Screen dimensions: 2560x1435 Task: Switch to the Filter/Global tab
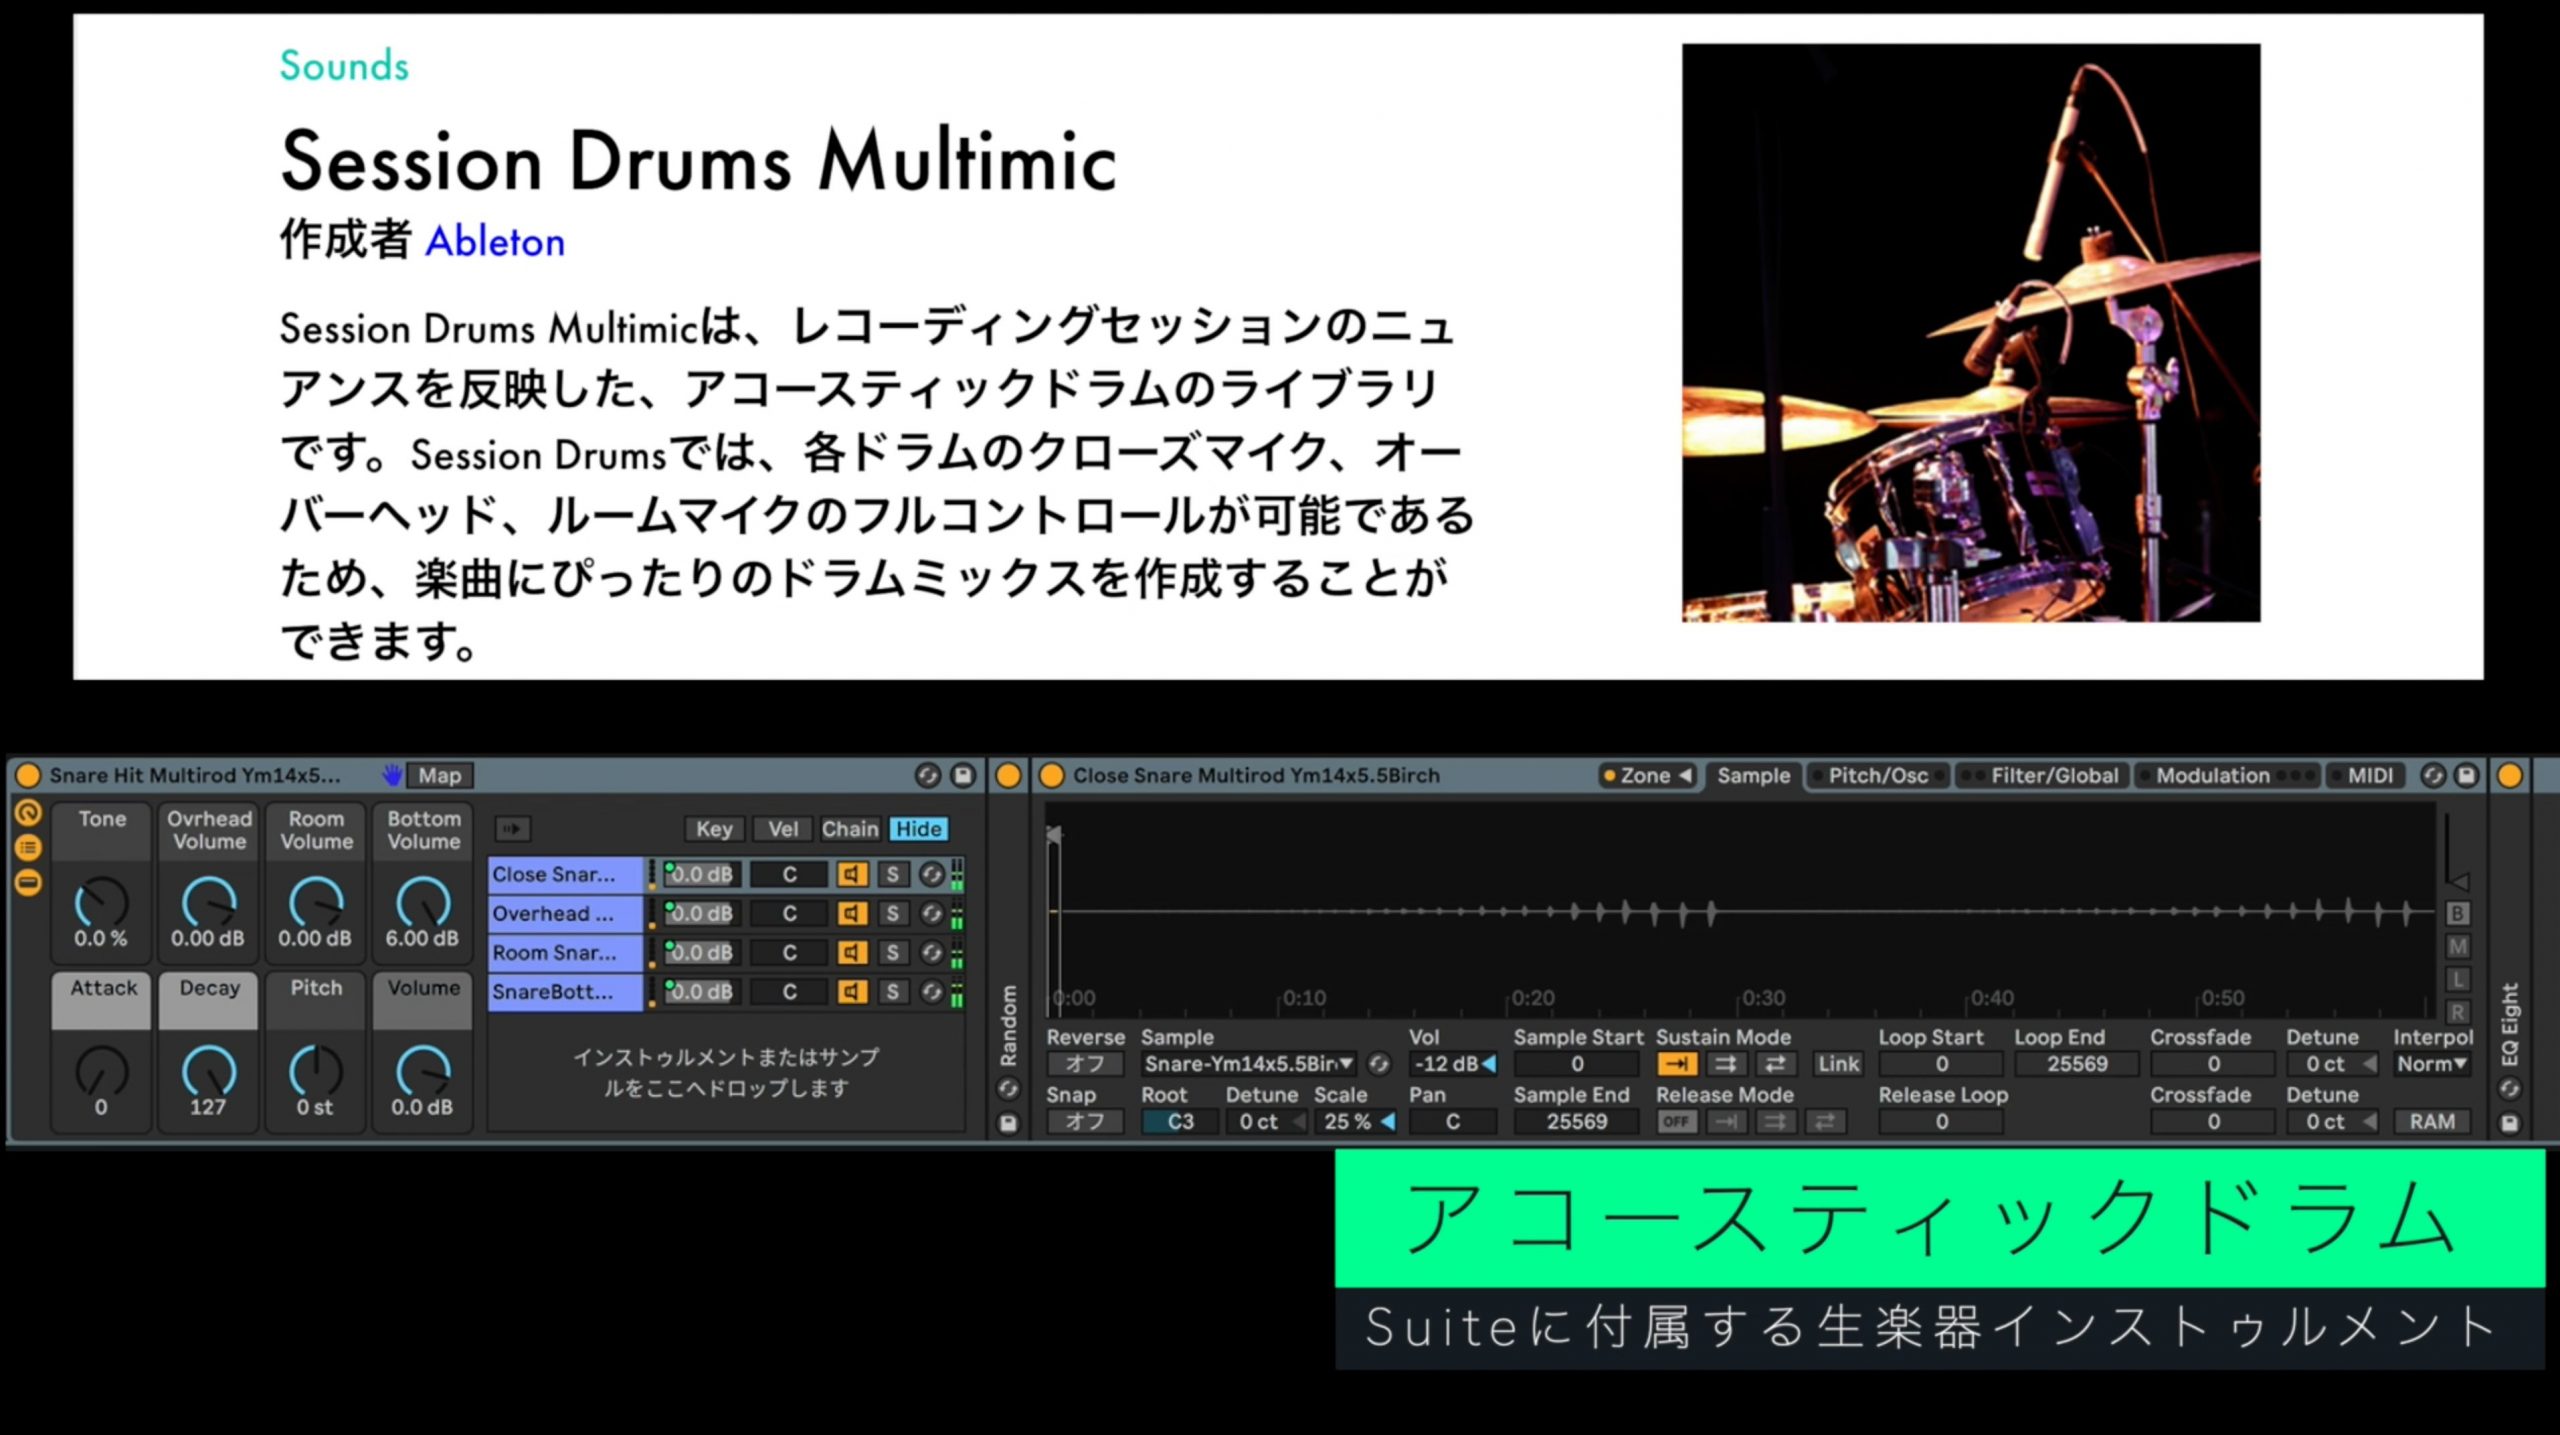point(2043,775)
